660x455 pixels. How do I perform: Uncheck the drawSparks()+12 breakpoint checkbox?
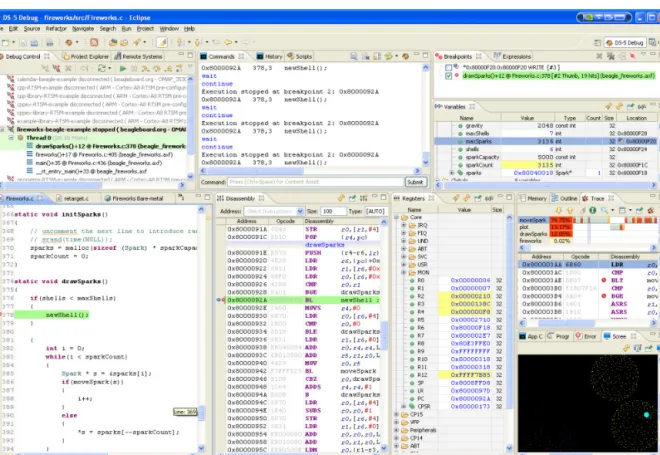point(448,76)
